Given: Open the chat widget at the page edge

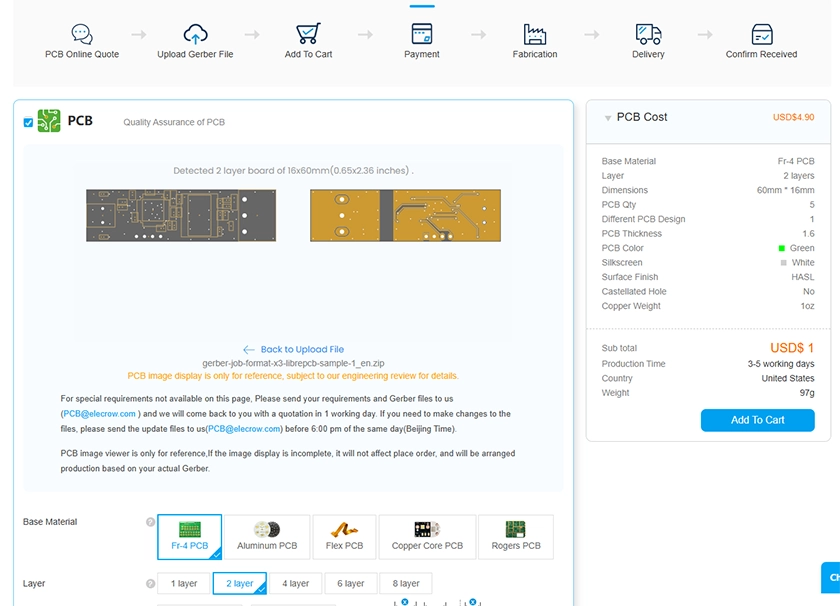Looking at the screenshot, I should coord(831,577).
